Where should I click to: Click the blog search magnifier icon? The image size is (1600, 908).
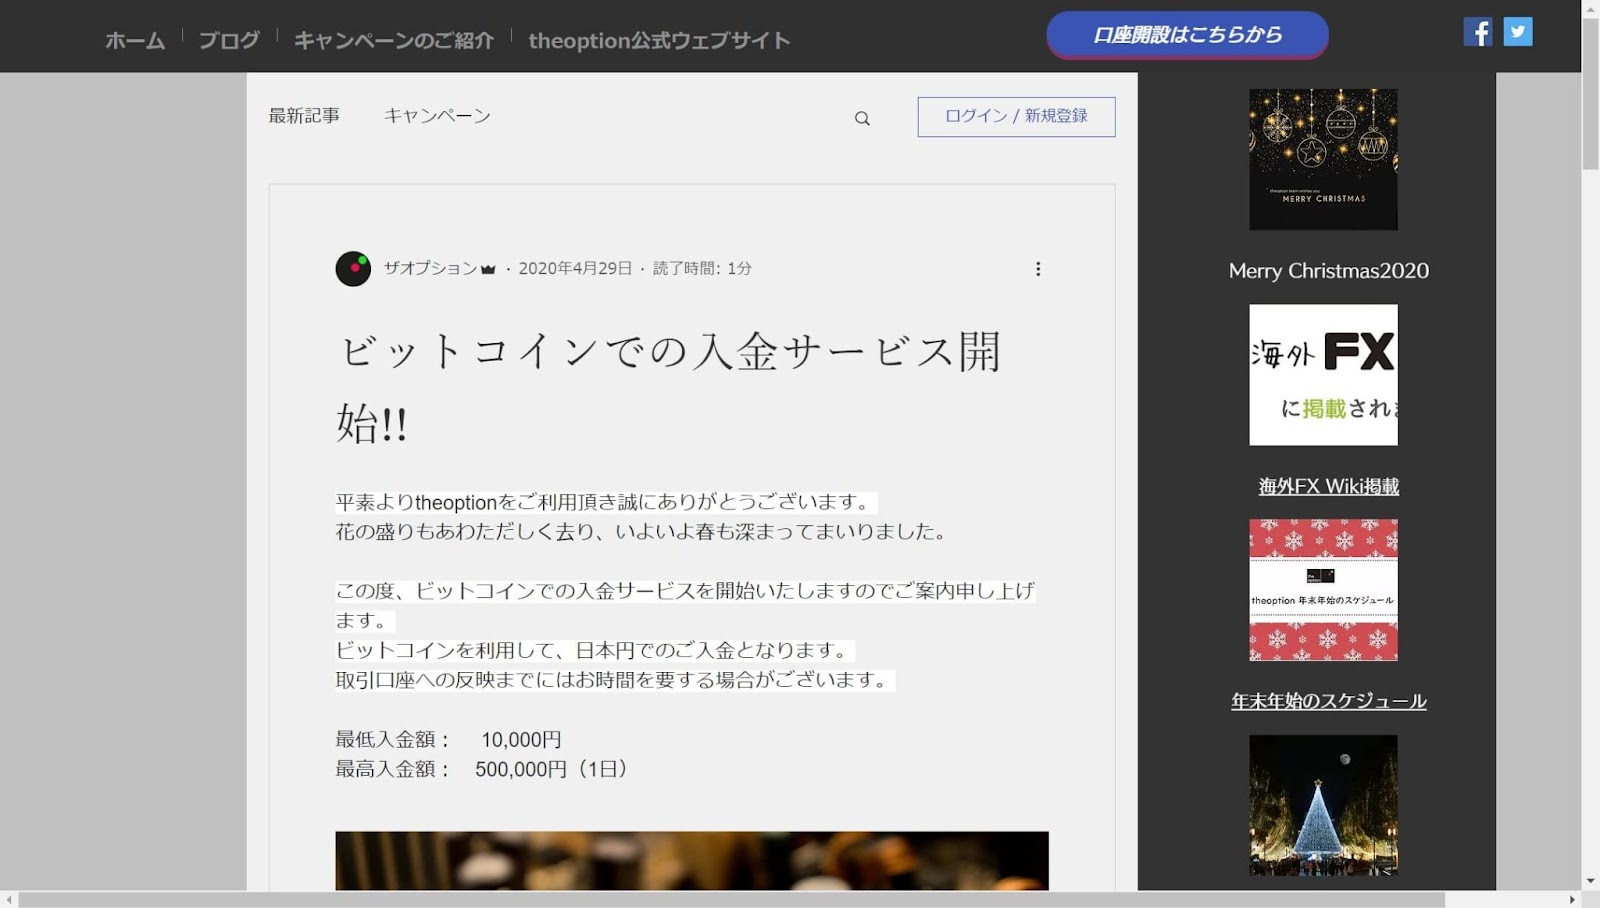[x=862, y=118]
